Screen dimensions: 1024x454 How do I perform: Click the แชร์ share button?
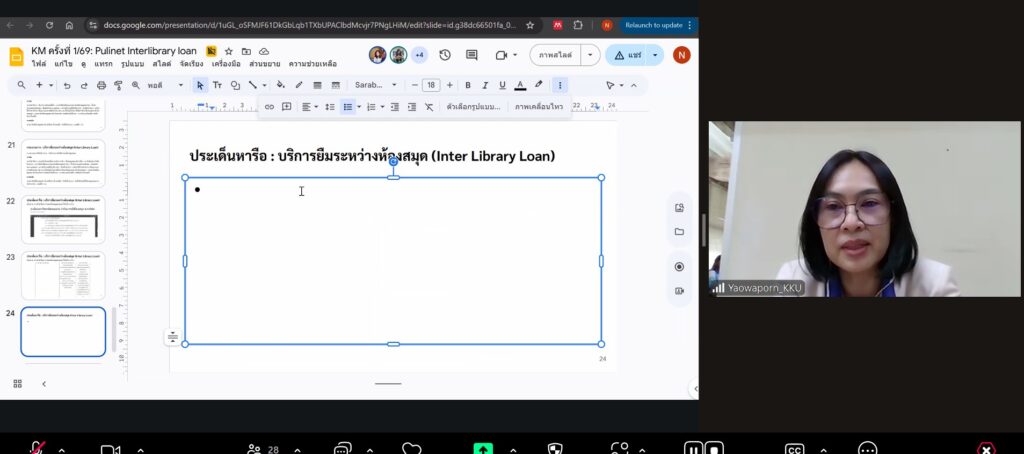pyautogui.click(x=627, y=55)
